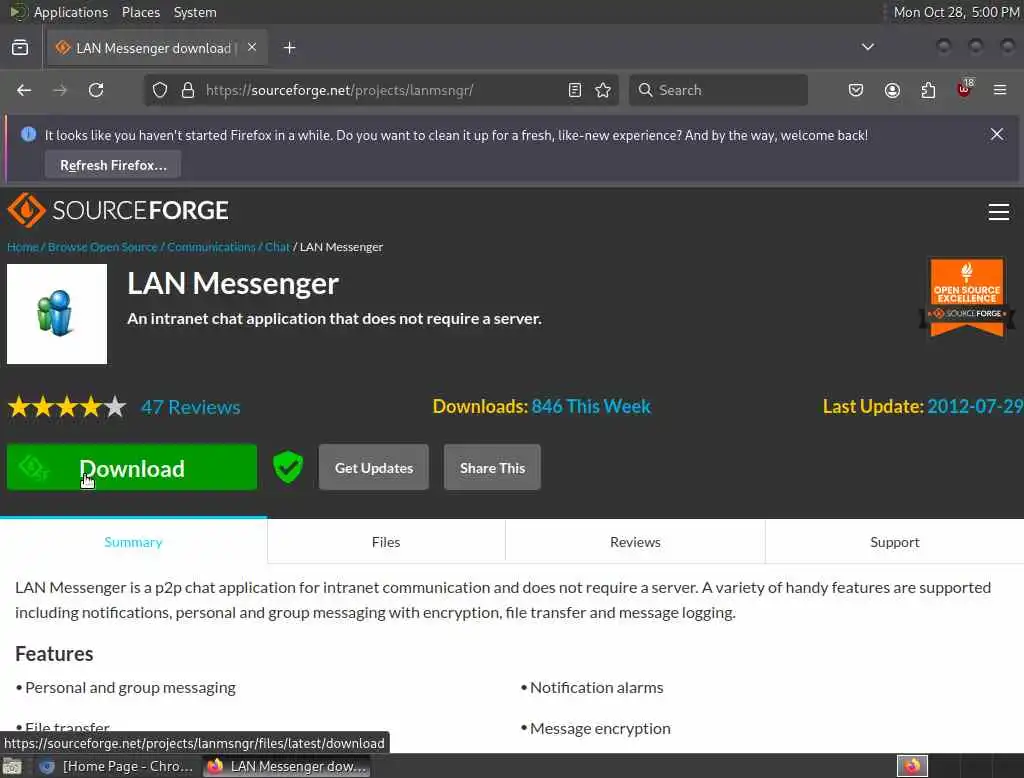Click the show desktop taskbar icon
This screenshot has height=778, width=1024.
[x=13, y=766]
